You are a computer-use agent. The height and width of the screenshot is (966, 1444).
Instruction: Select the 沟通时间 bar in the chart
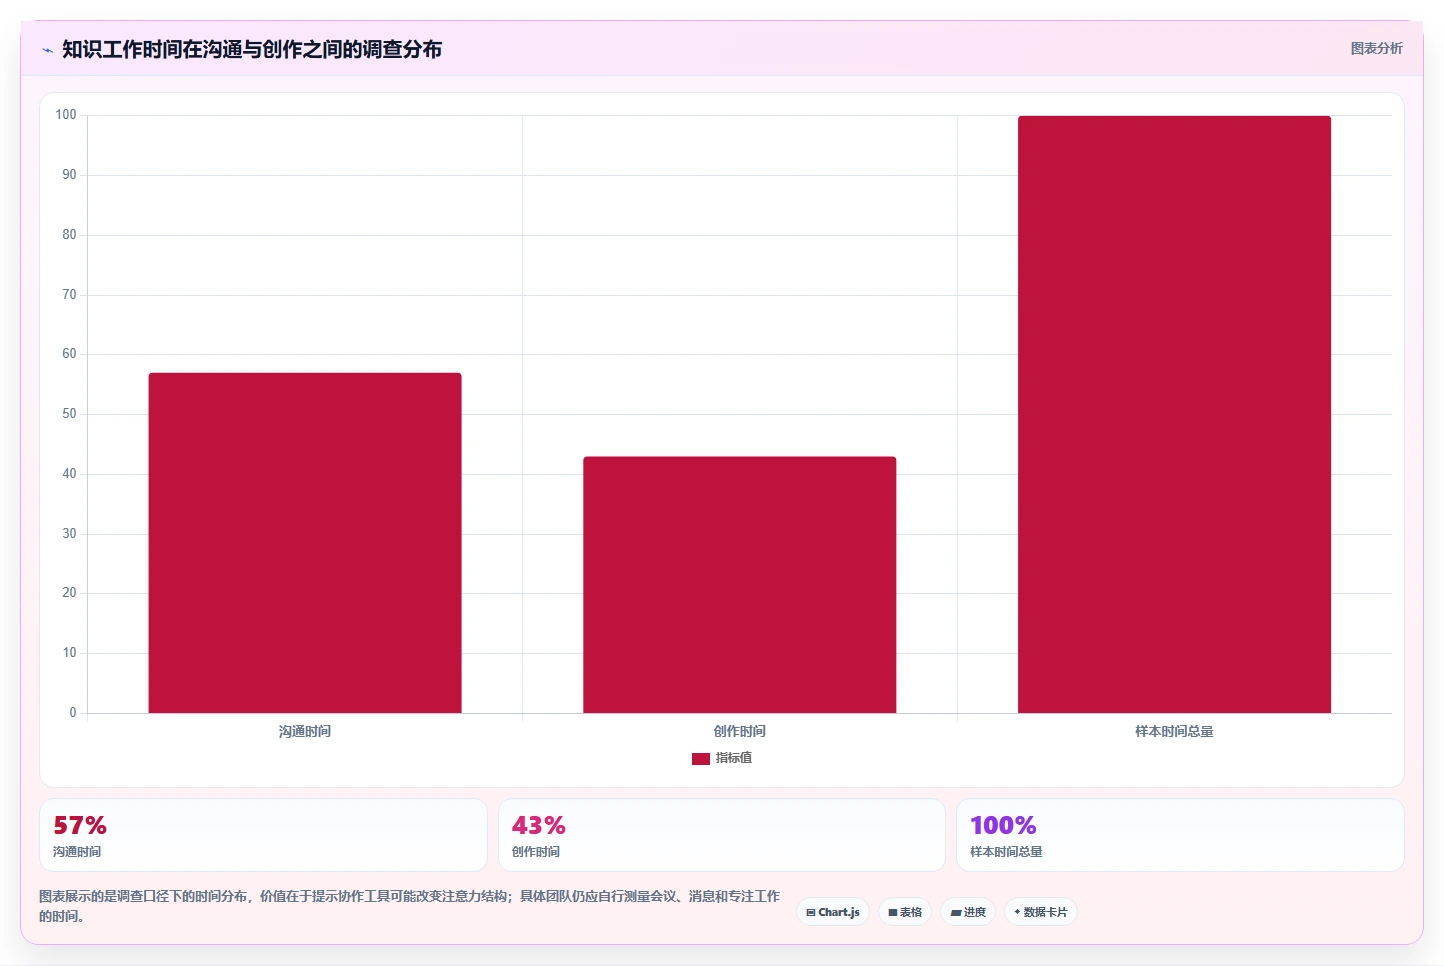[x=305, y=543]
